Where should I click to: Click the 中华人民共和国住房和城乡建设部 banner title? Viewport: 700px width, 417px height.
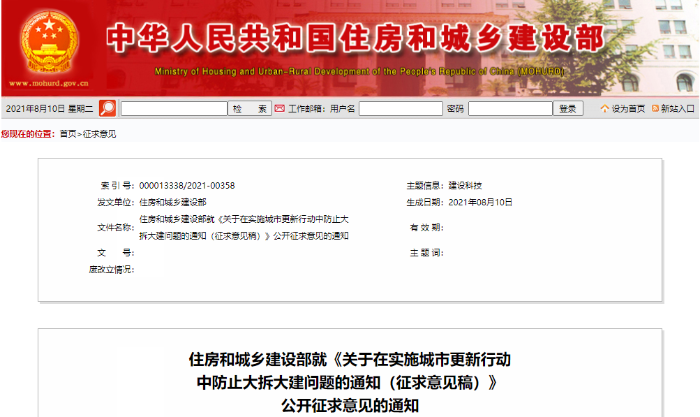(x=355, y=38)
